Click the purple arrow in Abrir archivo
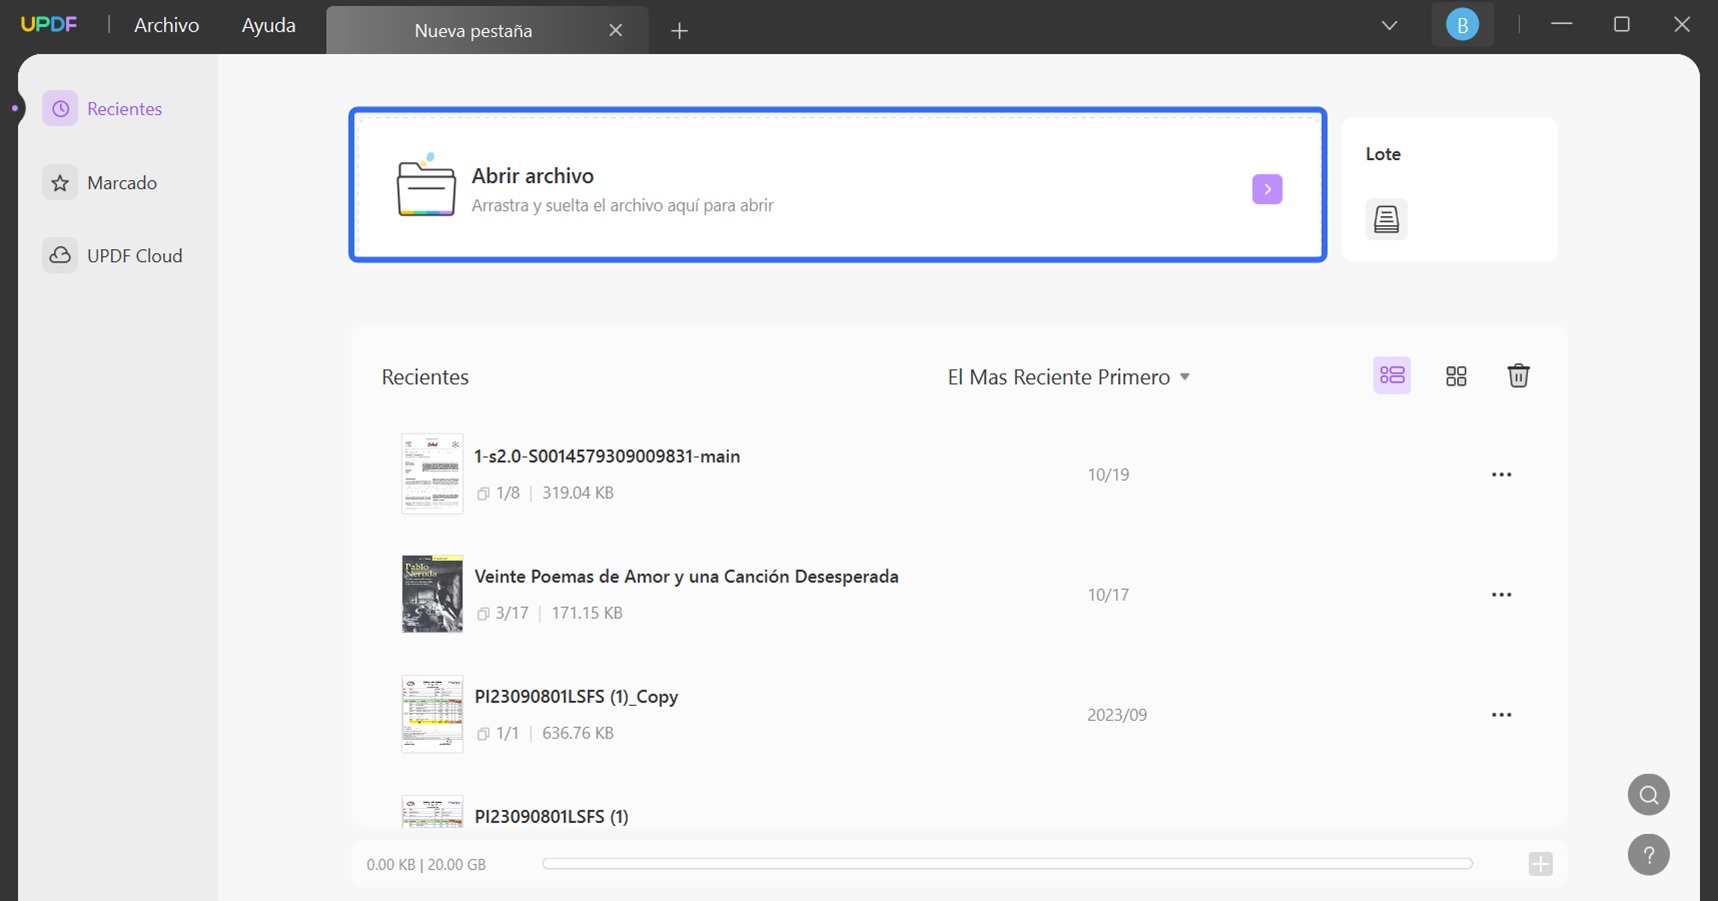The height and width of the screenshot is (901, 1718). [x=1267, y=189]
